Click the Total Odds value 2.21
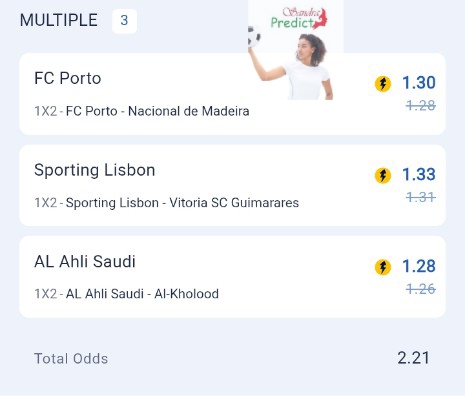This screenshot has height=396, width=465. point(413,358)
